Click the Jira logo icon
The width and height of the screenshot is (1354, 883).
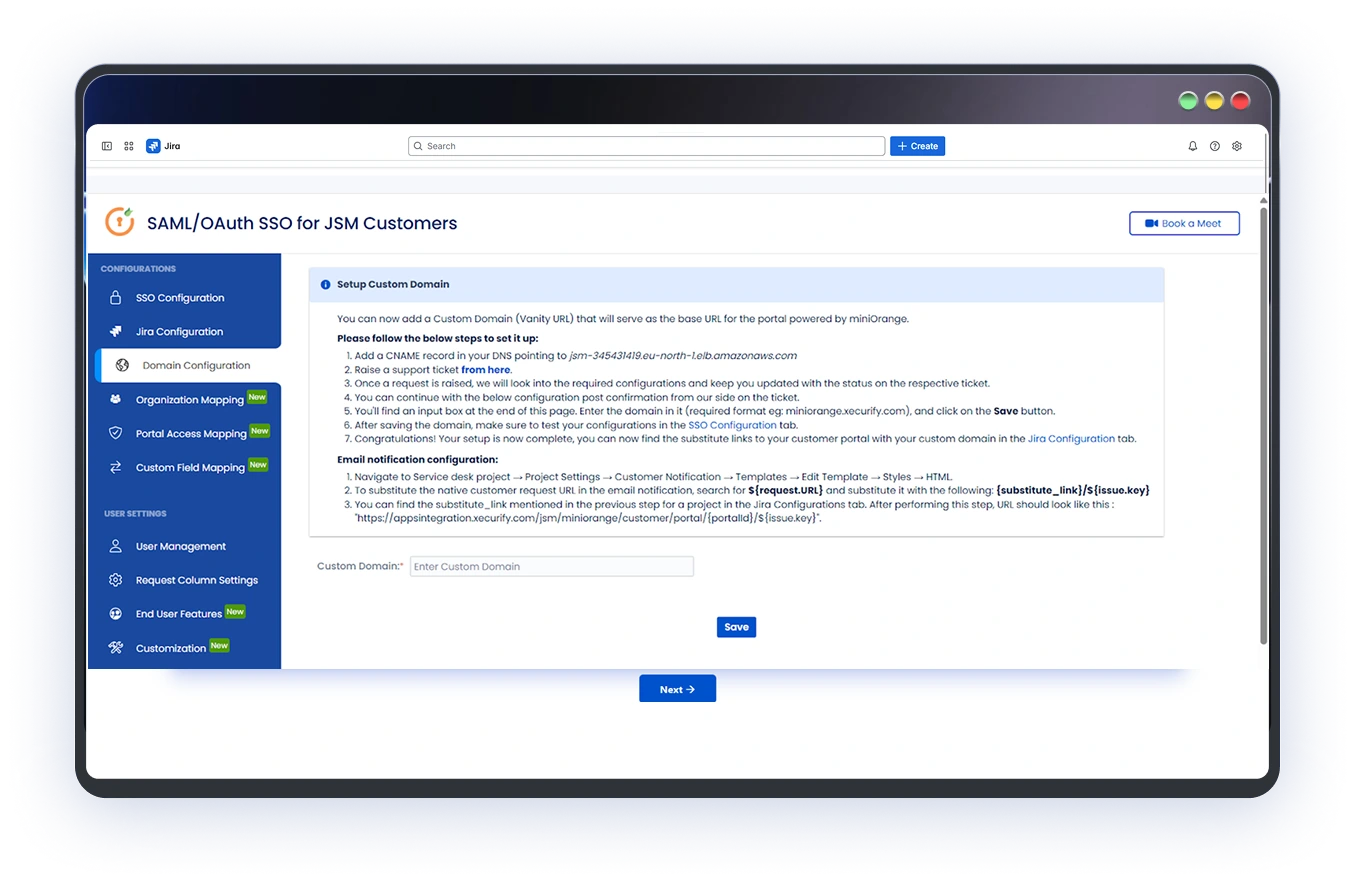click(x=153, y=146)
